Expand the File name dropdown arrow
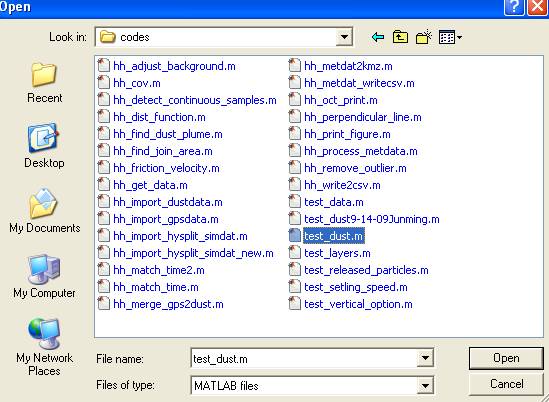Screen dimensions: 549x402 [425, 358]
